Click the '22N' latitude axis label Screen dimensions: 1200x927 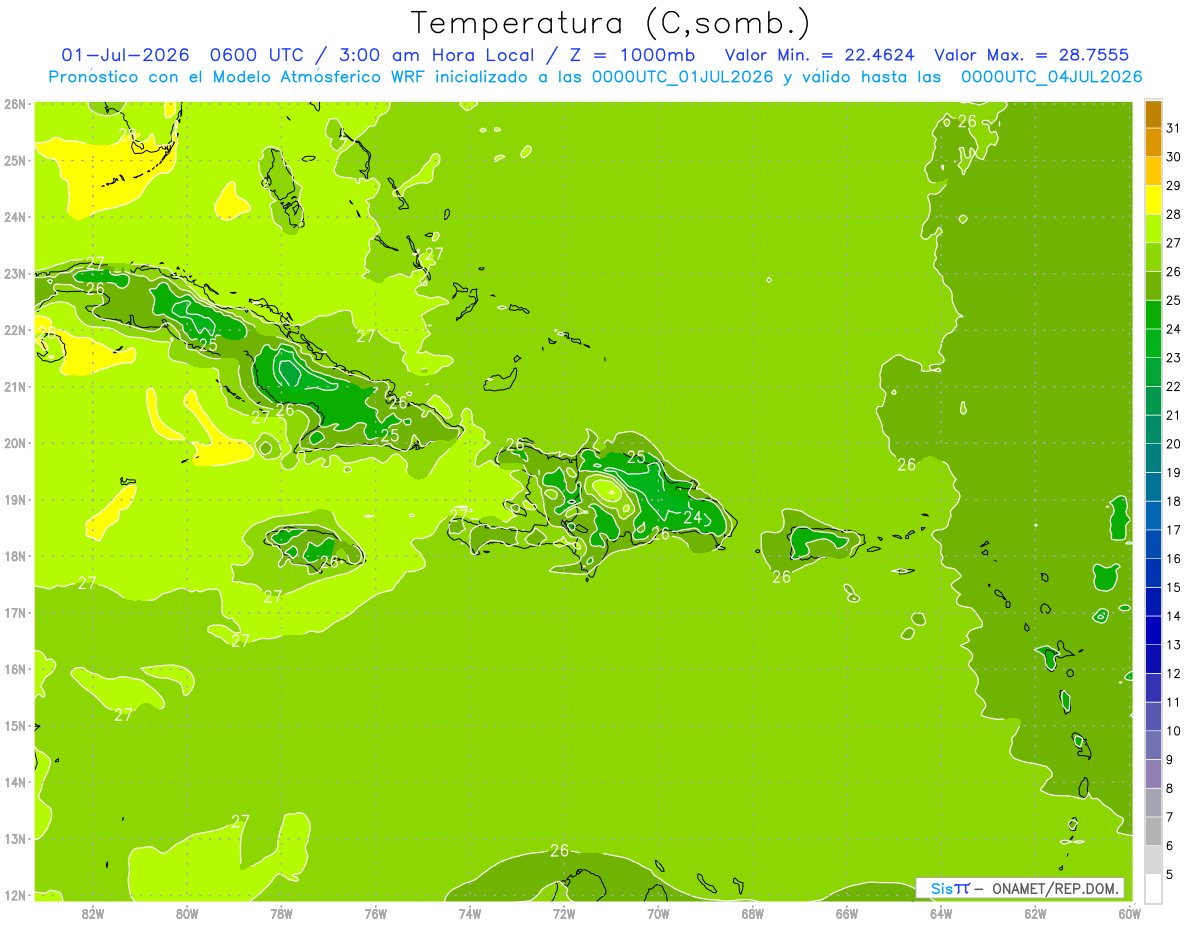(x=15, y=330)
